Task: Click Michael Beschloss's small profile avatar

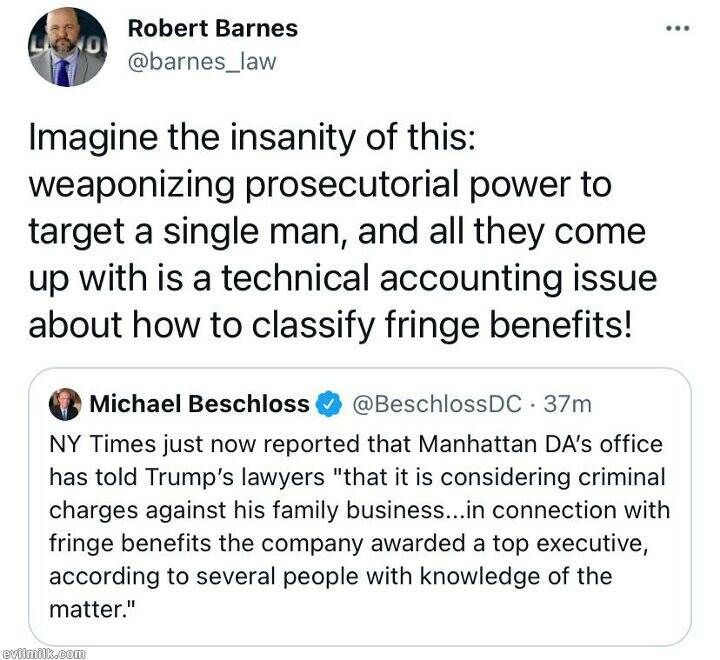Action: (69, 403)
